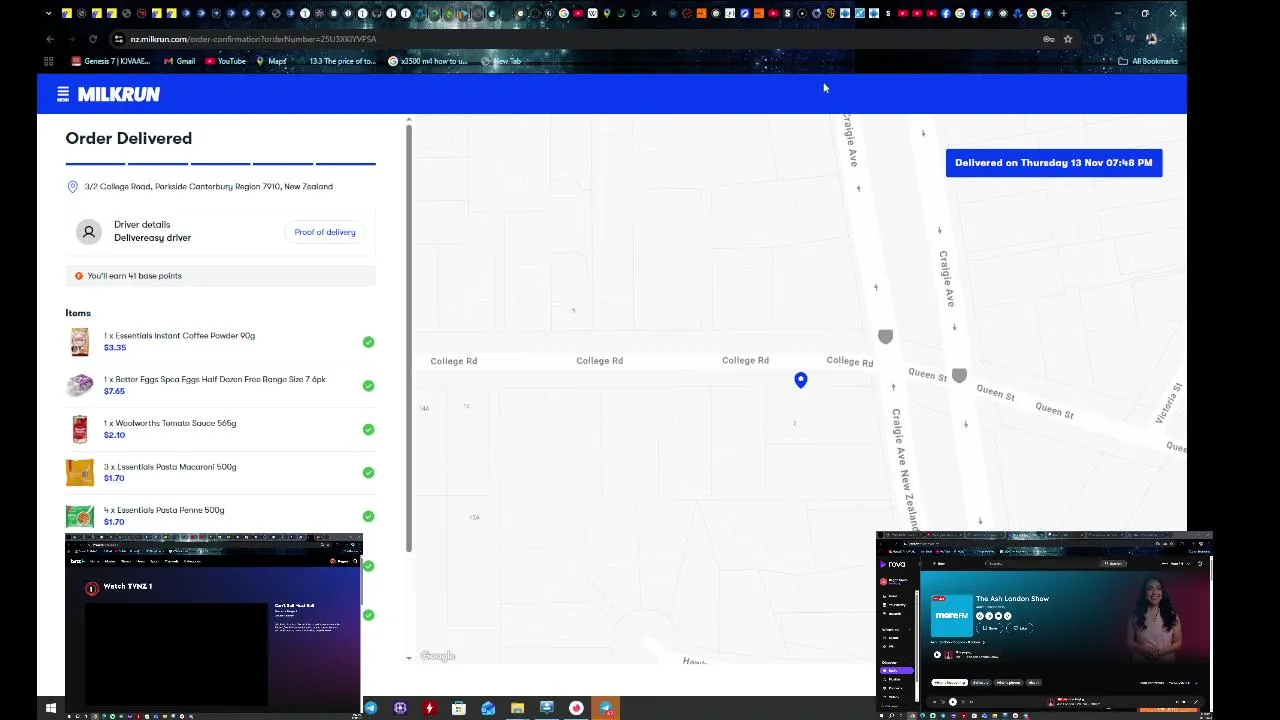The image size is (1280, 720).
Task: Click the video player in TVNZ window
Action: coord(176,655)
